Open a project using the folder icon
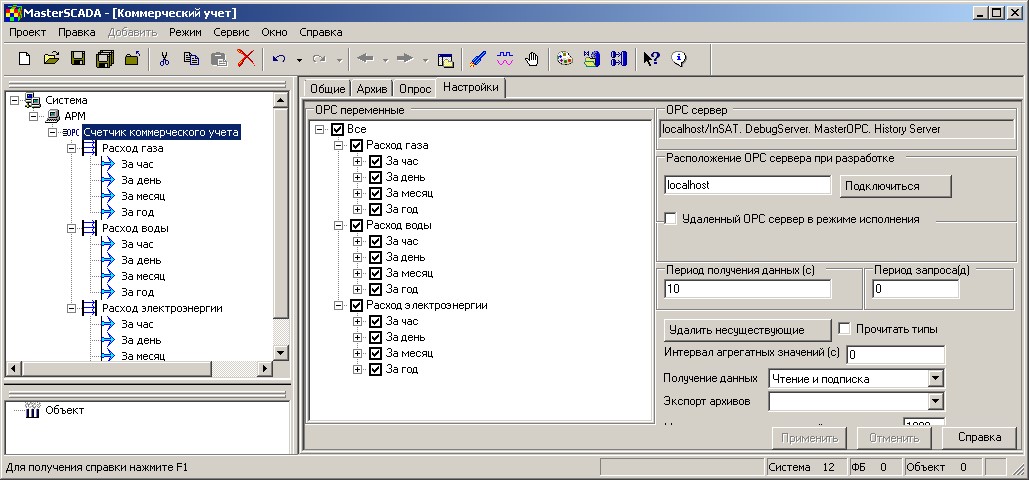Viewport: 1029px width, 480px height. 51,59
